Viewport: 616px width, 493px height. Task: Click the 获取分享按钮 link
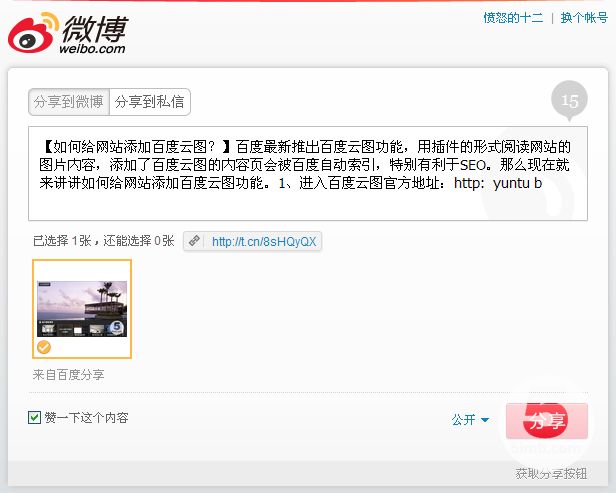551,473
